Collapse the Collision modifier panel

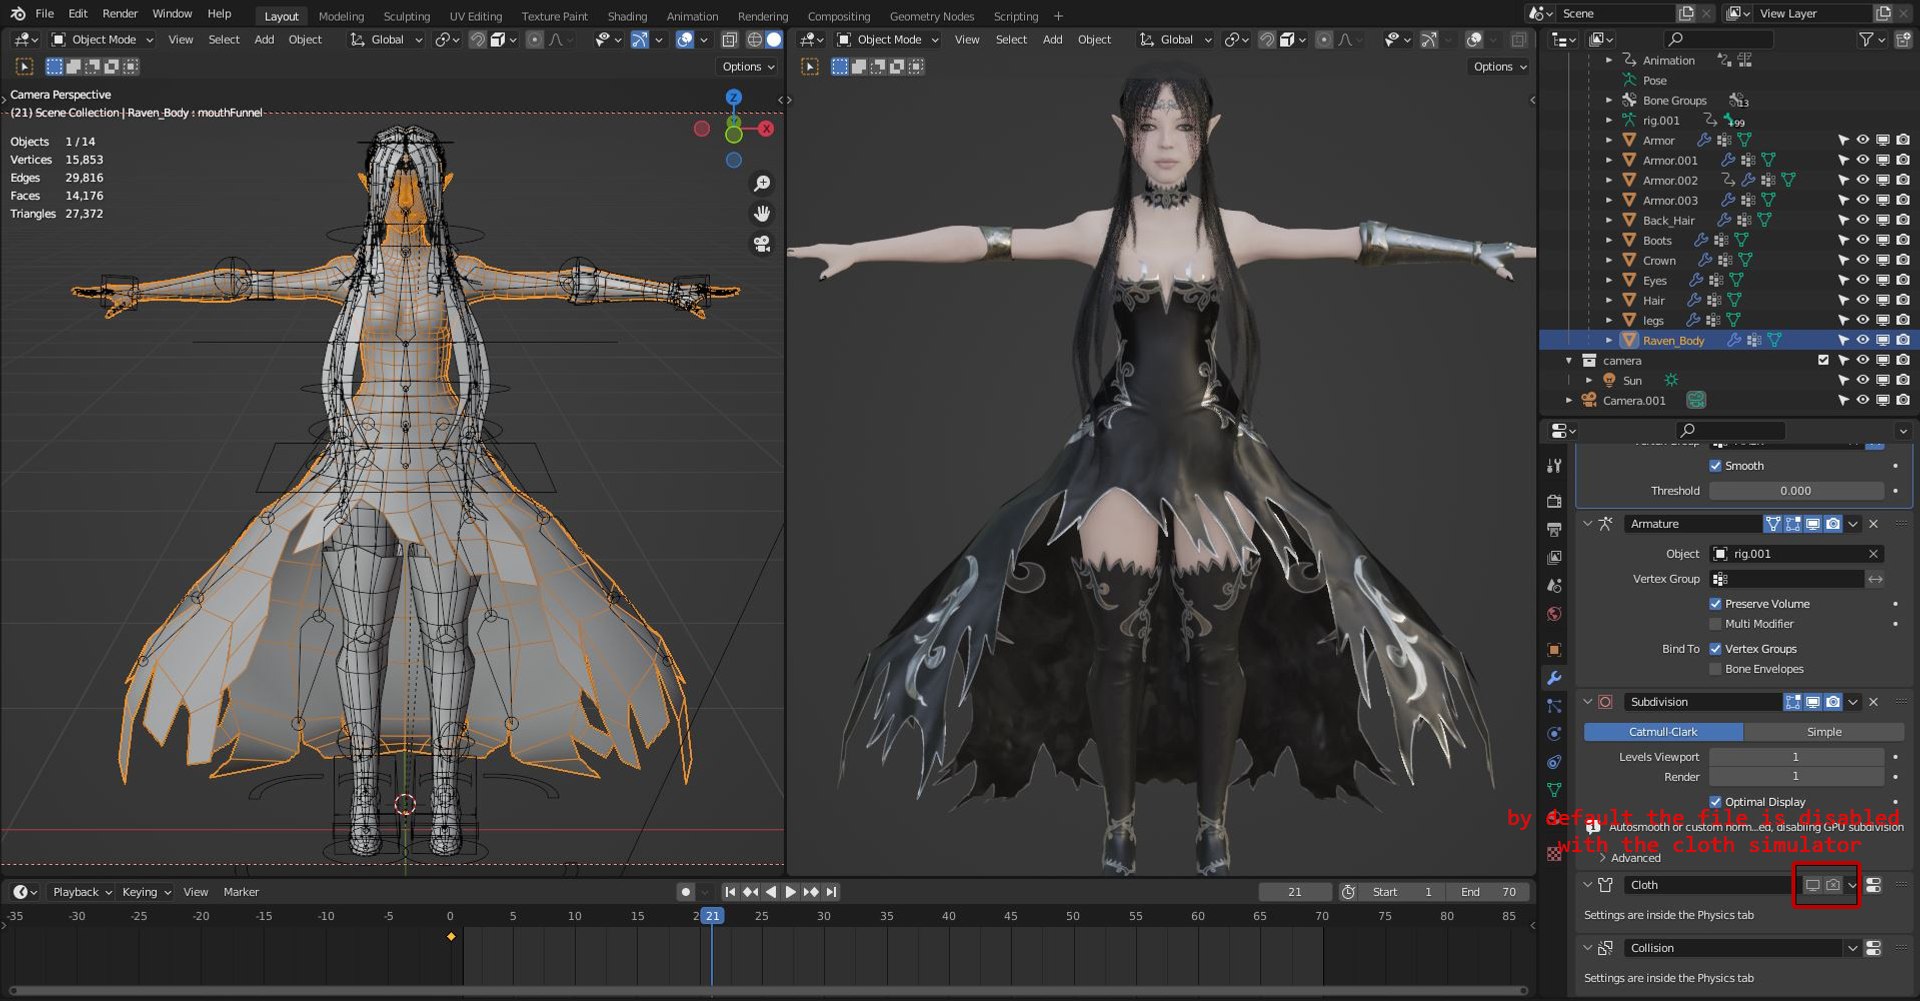tap(1588, 948)
